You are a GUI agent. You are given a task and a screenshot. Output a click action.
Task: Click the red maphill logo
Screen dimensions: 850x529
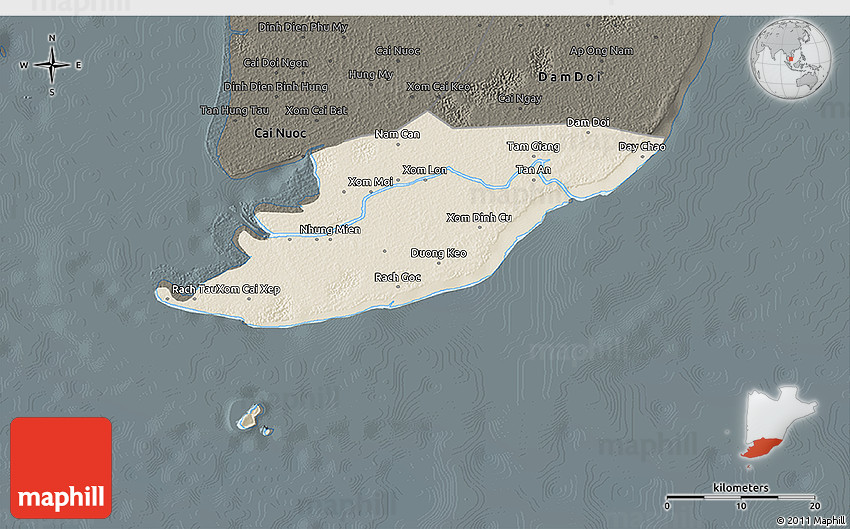[61, 467]
